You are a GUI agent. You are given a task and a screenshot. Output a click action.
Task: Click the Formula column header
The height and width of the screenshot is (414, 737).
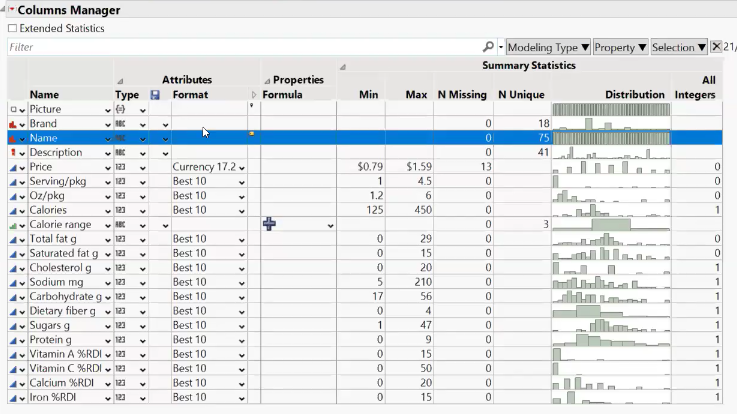coord(282,94)
